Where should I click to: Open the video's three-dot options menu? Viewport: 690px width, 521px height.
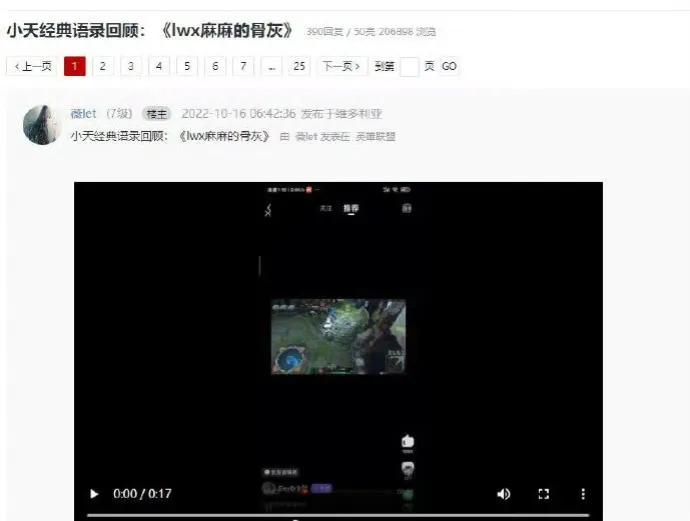pos(583,494)
